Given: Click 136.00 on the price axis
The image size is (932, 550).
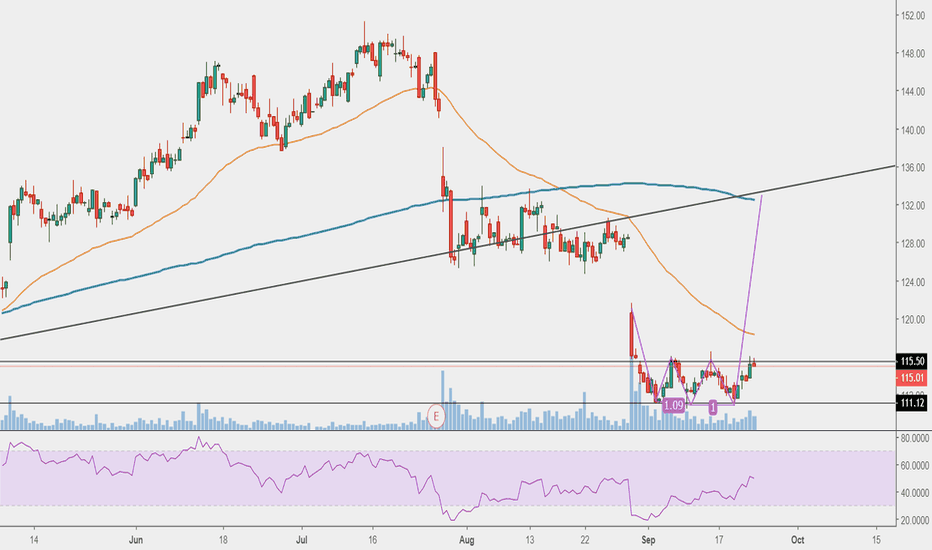Looking at the screenshot, I should [912, 168].
